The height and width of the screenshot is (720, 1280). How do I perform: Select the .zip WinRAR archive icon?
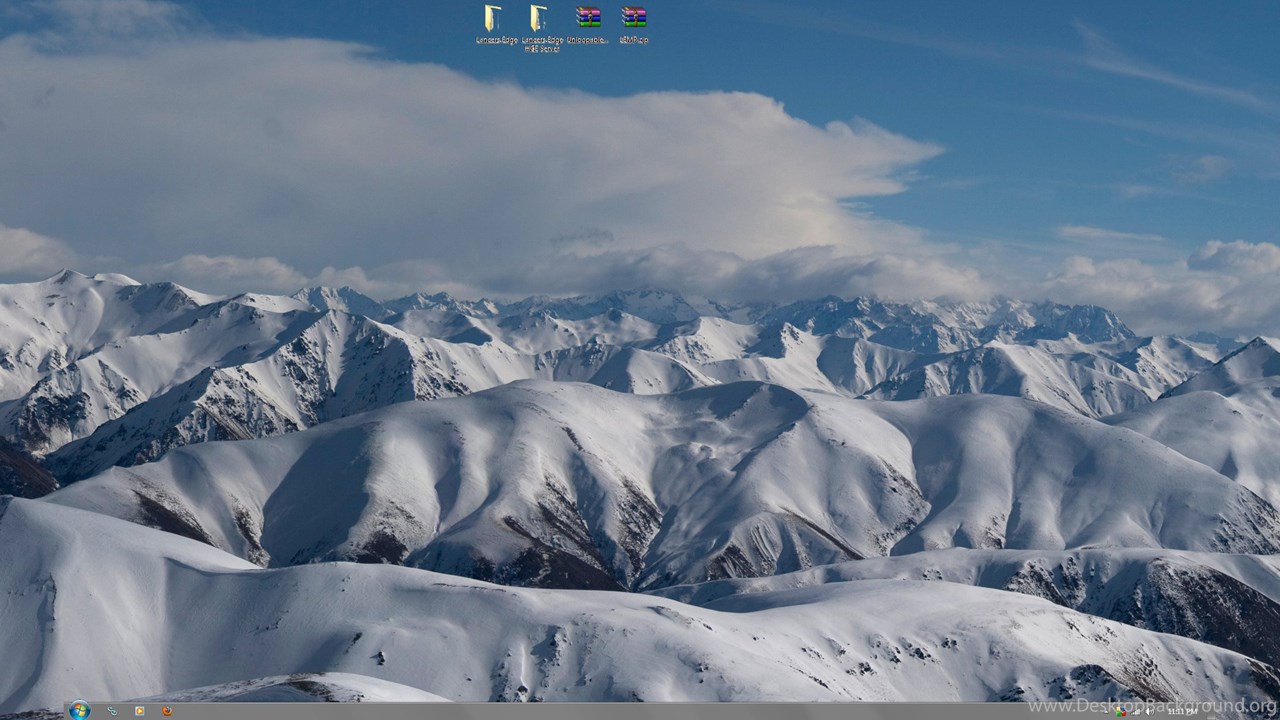pos(634,17)
